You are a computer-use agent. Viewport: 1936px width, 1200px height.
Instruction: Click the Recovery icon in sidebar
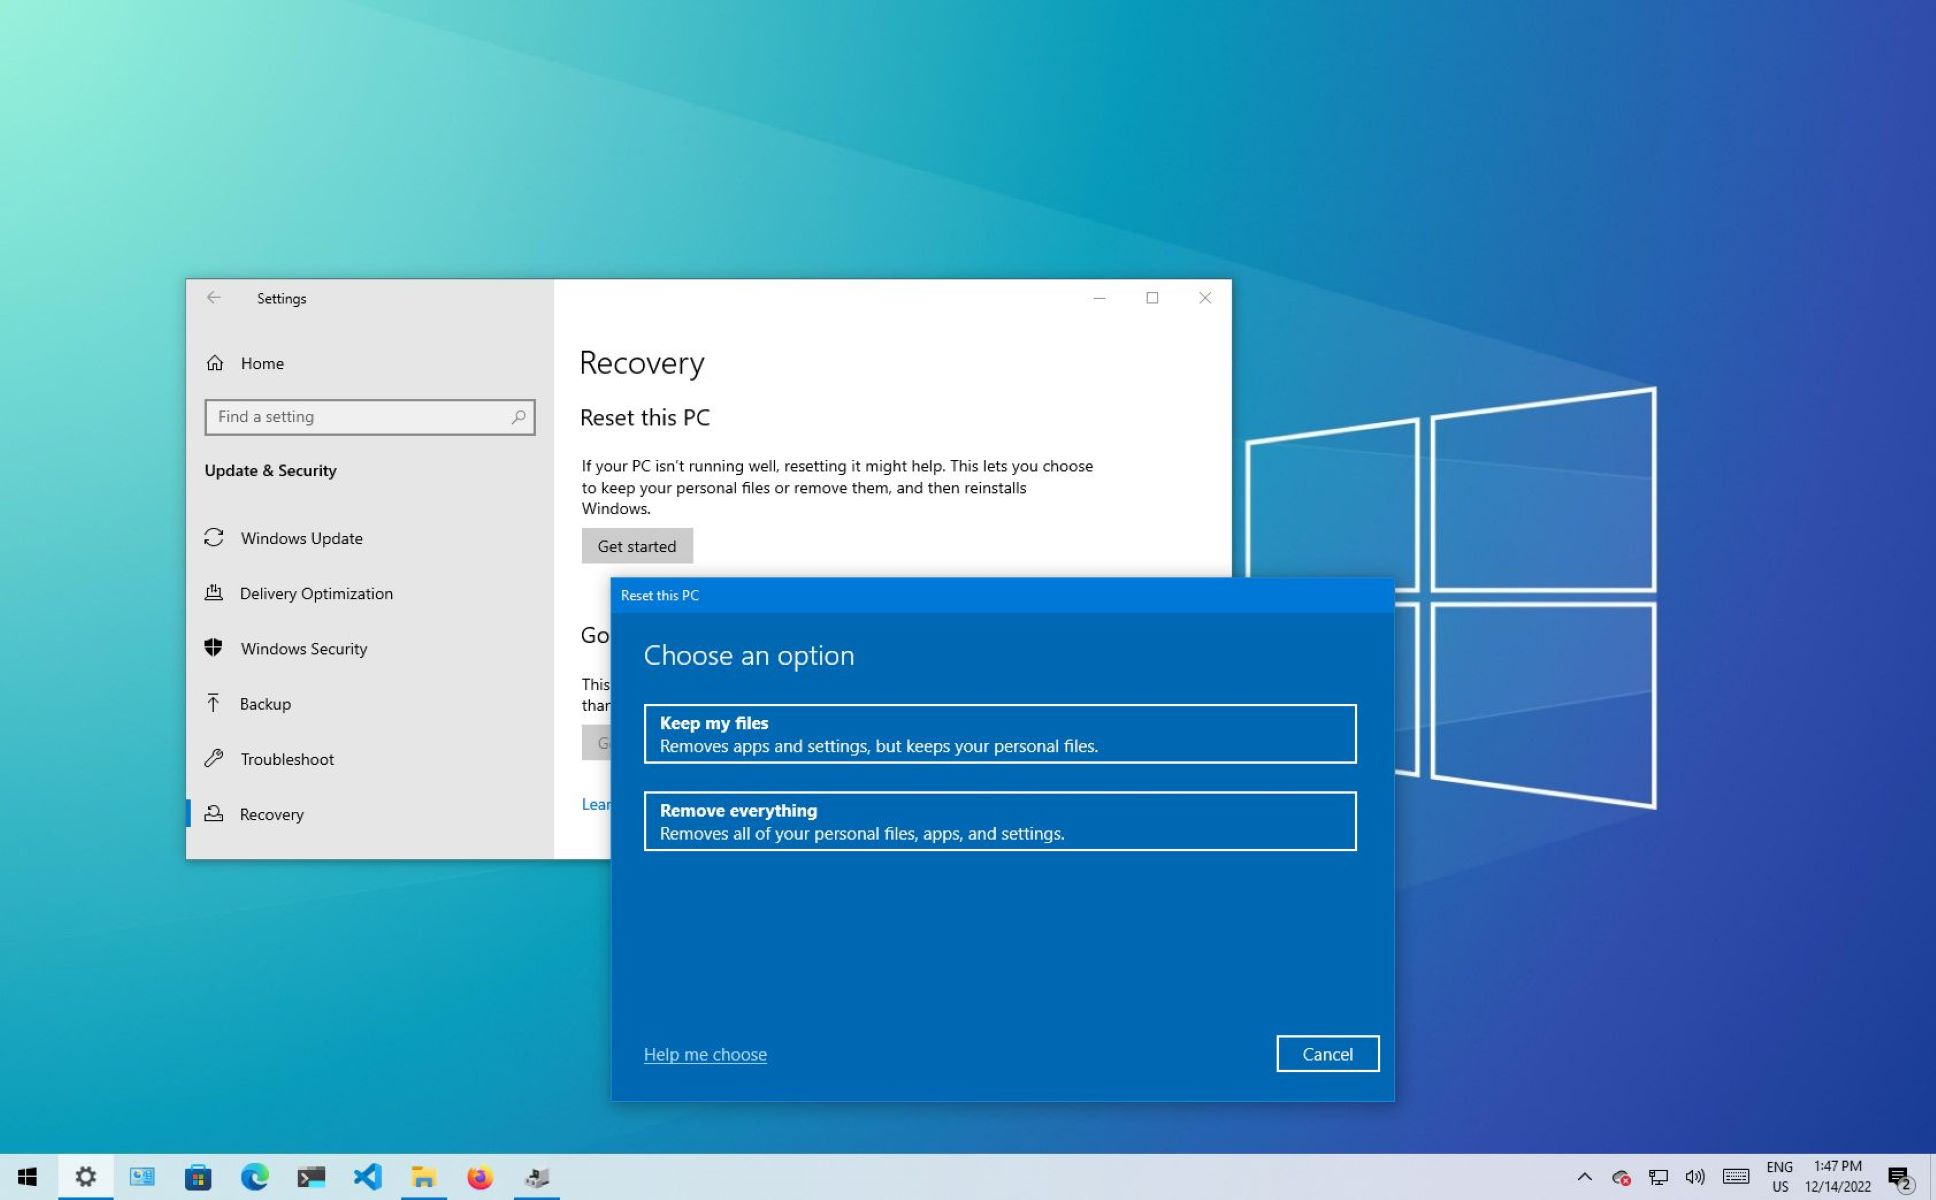213,813
